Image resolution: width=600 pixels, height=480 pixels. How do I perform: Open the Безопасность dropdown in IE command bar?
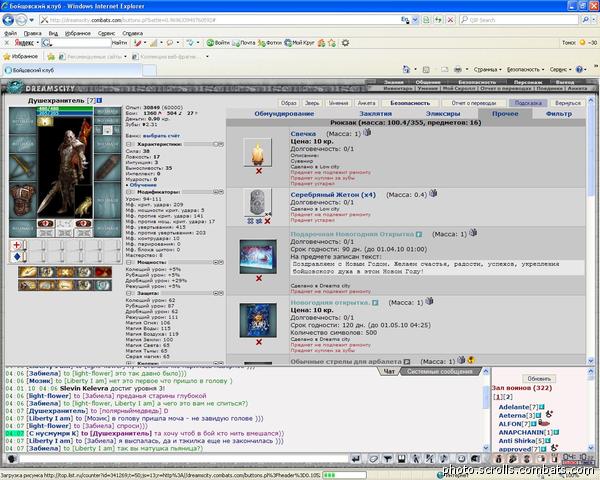(525, 70)
